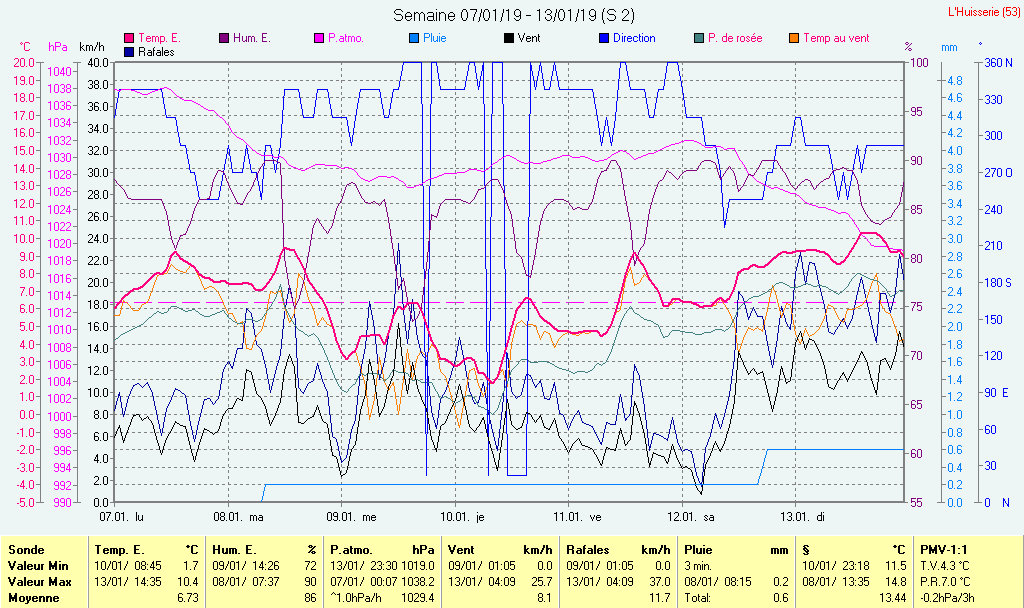Click the teal P. de rosée swatch
The height and width of the screenshot is (608, 1024).
point(699,38)
